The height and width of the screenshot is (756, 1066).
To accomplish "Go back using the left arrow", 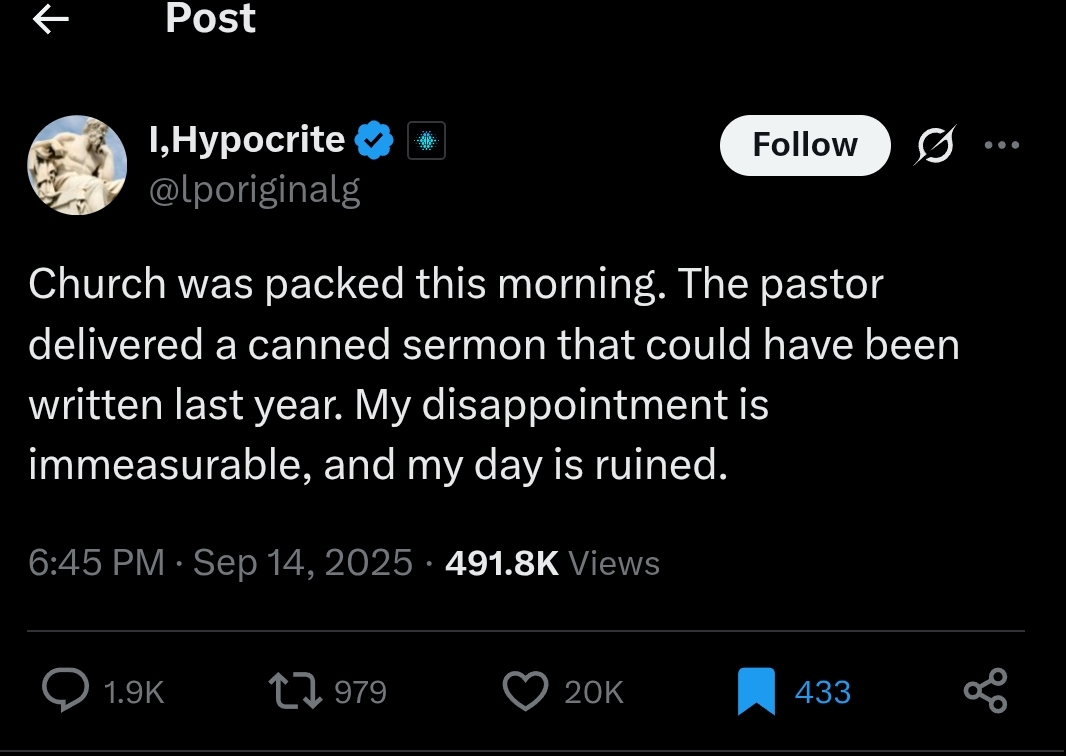I will click(x=50, y=21).
